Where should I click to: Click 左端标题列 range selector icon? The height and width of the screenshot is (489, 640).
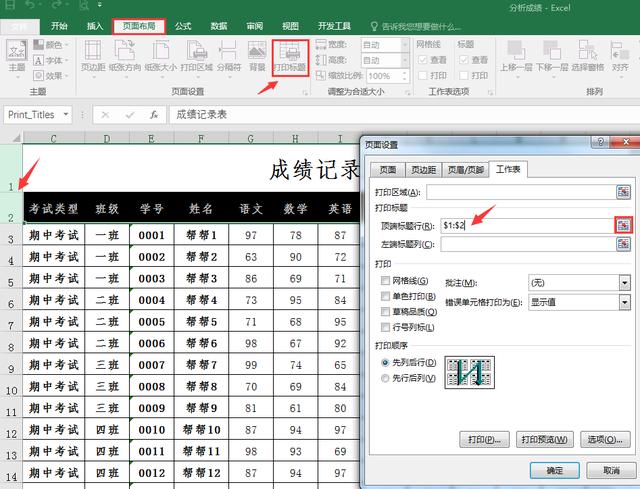coord(623,244)
